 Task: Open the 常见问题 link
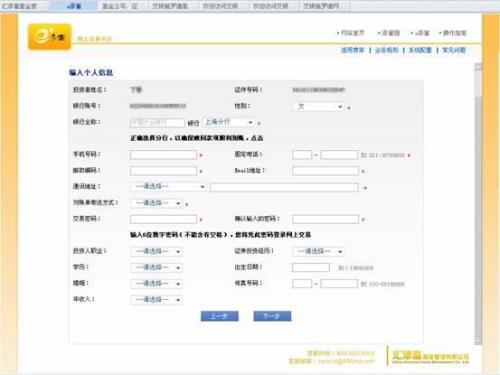tap(454, 50)
